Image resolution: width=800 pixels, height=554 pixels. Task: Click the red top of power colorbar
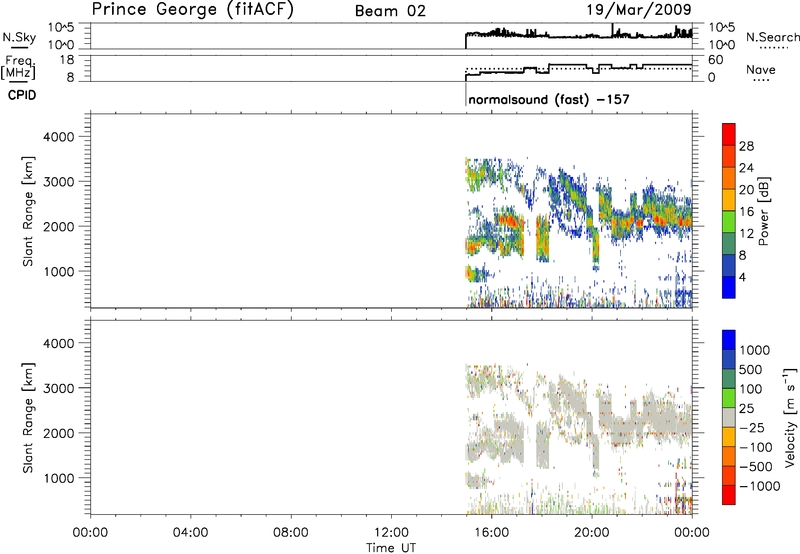pyautogui.click(x=729, y=134)
